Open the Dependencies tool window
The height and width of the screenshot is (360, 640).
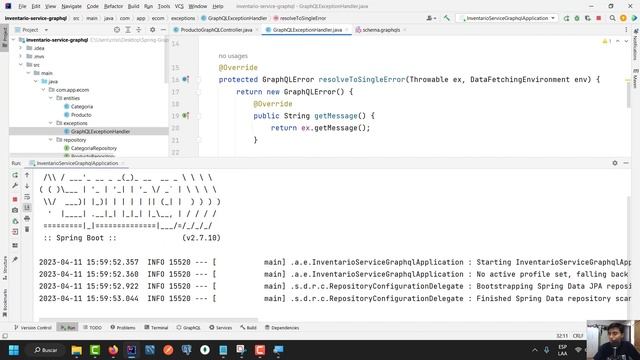282,327
